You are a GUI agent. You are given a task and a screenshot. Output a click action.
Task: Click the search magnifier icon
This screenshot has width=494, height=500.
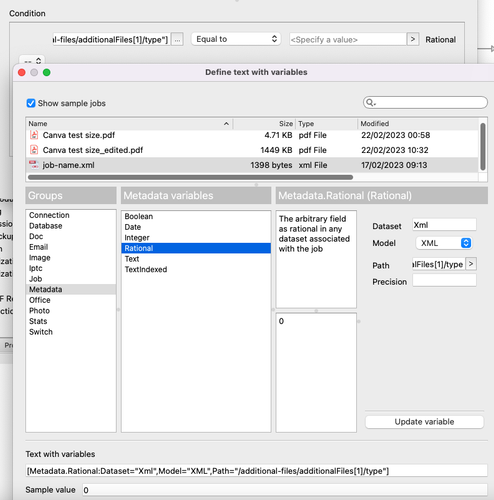coord(370,103)
